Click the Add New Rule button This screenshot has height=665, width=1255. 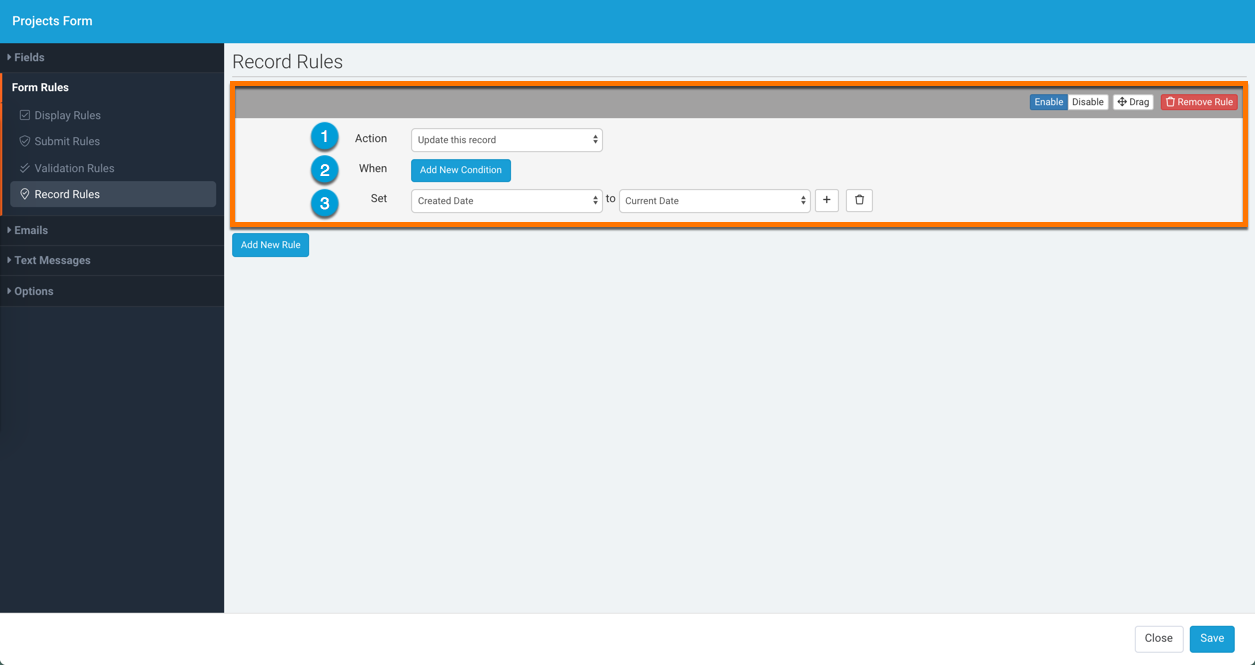pyautogui.click(x=270, y=245)
